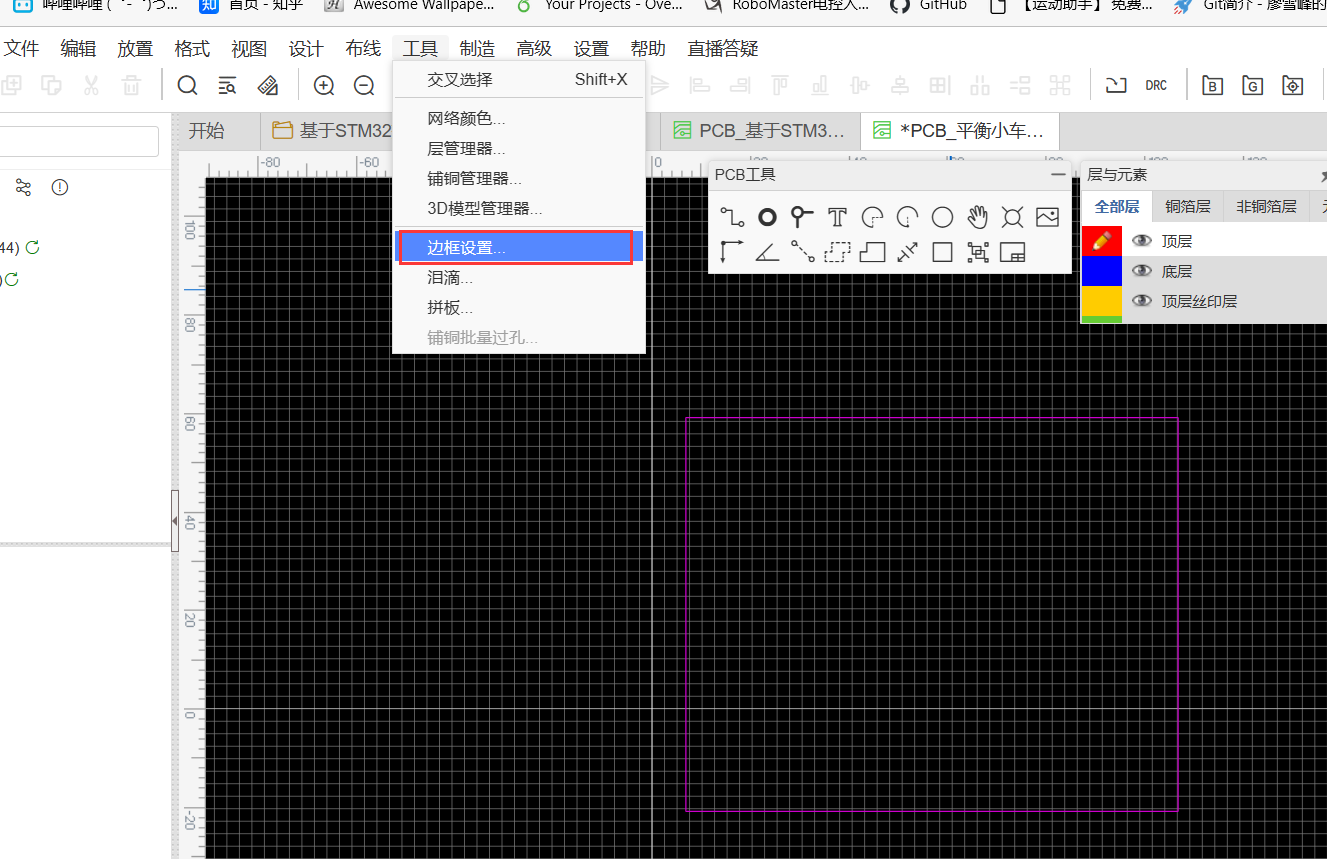The image size is (1327, 859).
Task: Toggle visibility eye of 底层 layer
Action: point(1141,270)
